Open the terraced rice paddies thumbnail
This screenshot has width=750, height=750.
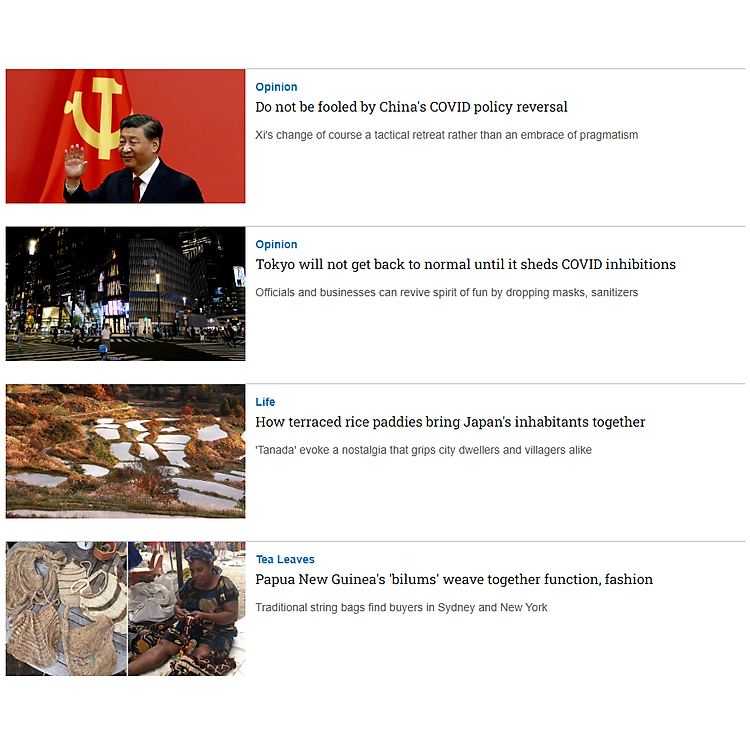125,451
